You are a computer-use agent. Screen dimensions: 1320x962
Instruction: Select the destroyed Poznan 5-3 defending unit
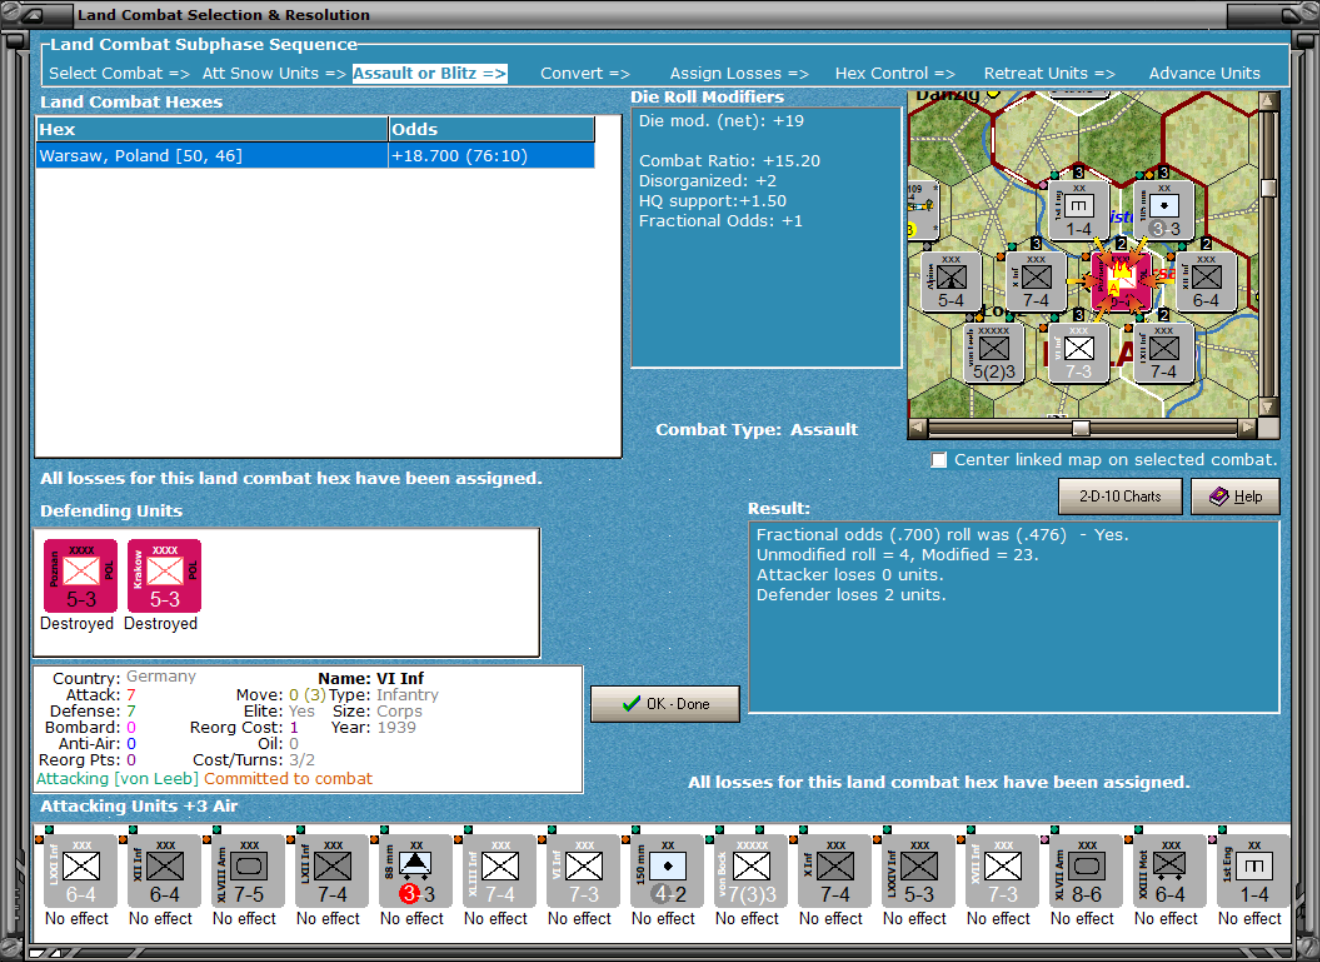[x=81, y=576]
